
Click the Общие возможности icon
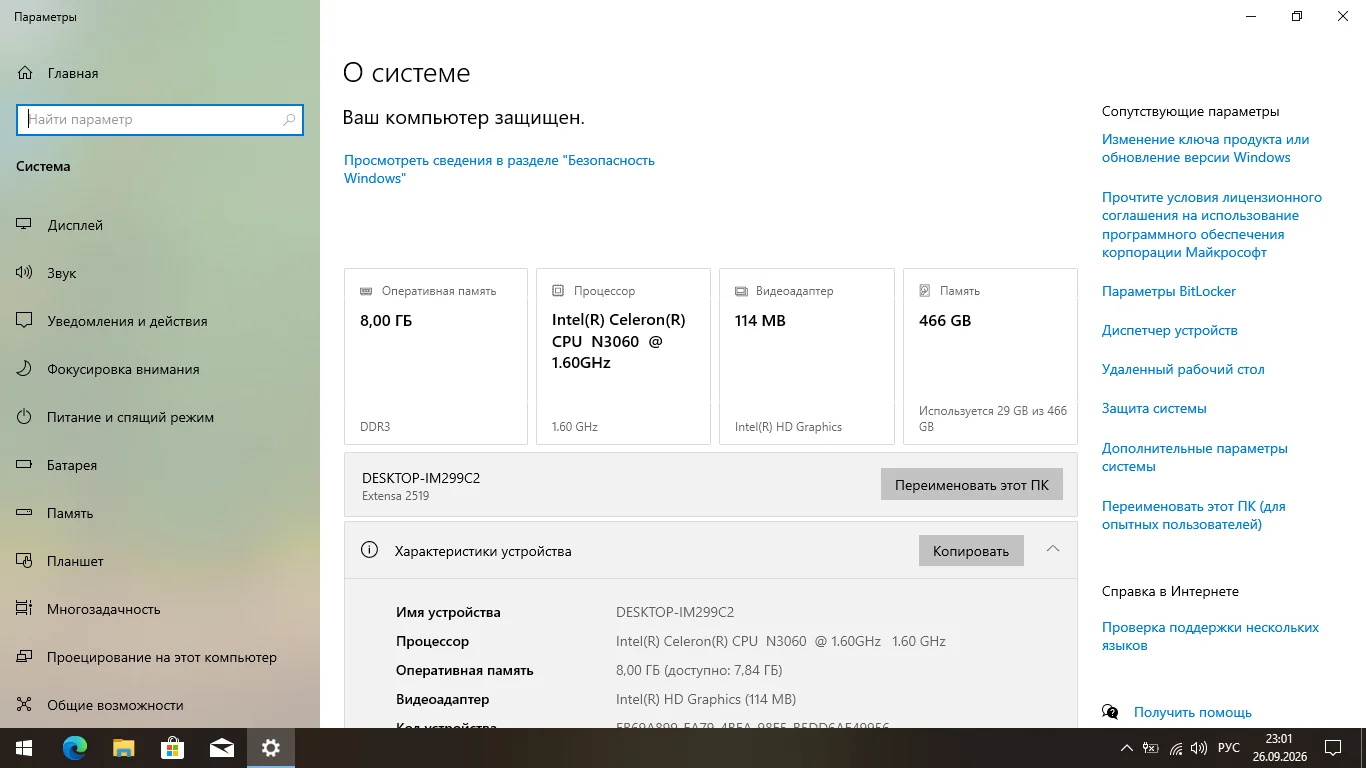pyautogui.click(x=25, y=705)
